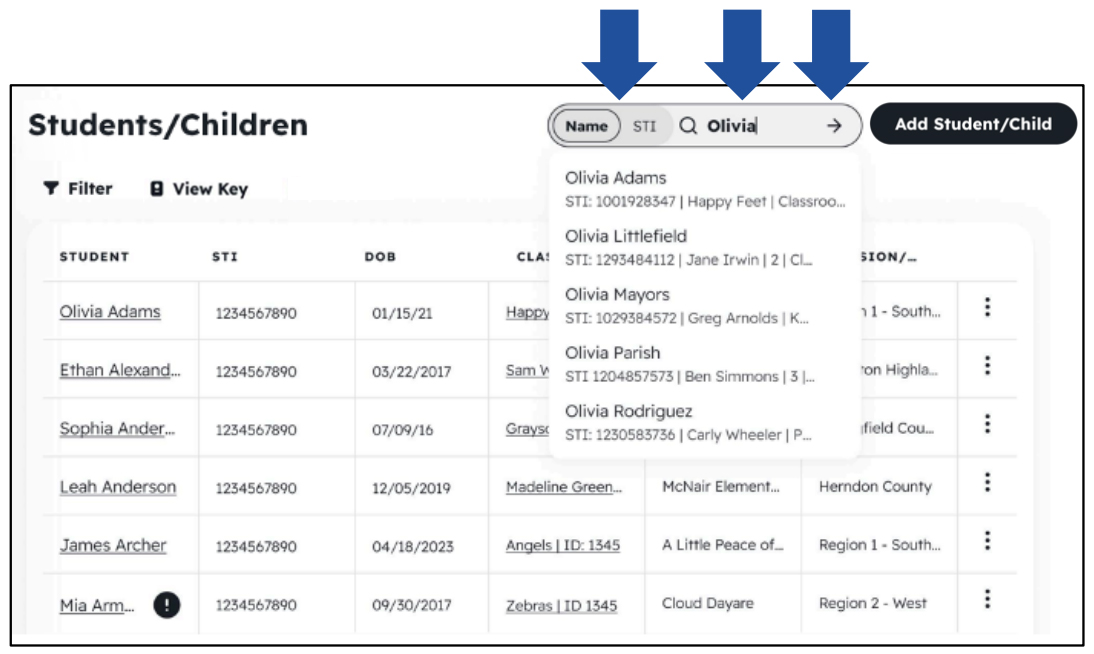Viewport: 1094px width, 654px height.
Task: Open James Archer student link
Action: tap(112, 545)
